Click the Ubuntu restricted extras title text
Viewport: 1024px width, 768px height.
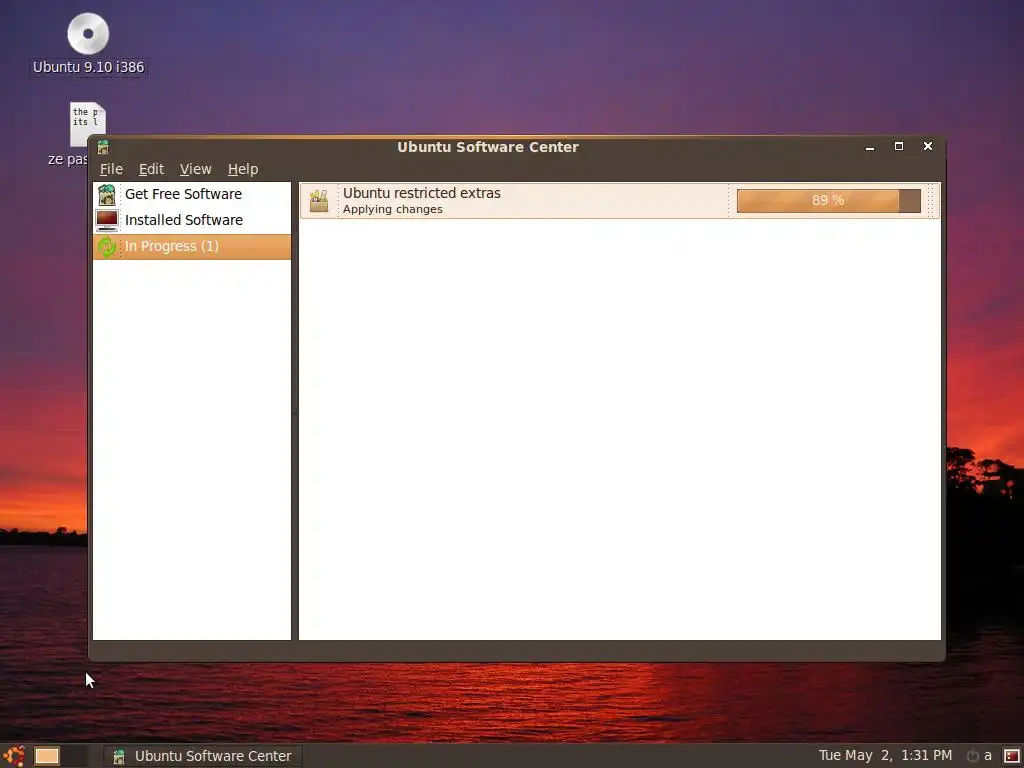(x=422, y=193)
